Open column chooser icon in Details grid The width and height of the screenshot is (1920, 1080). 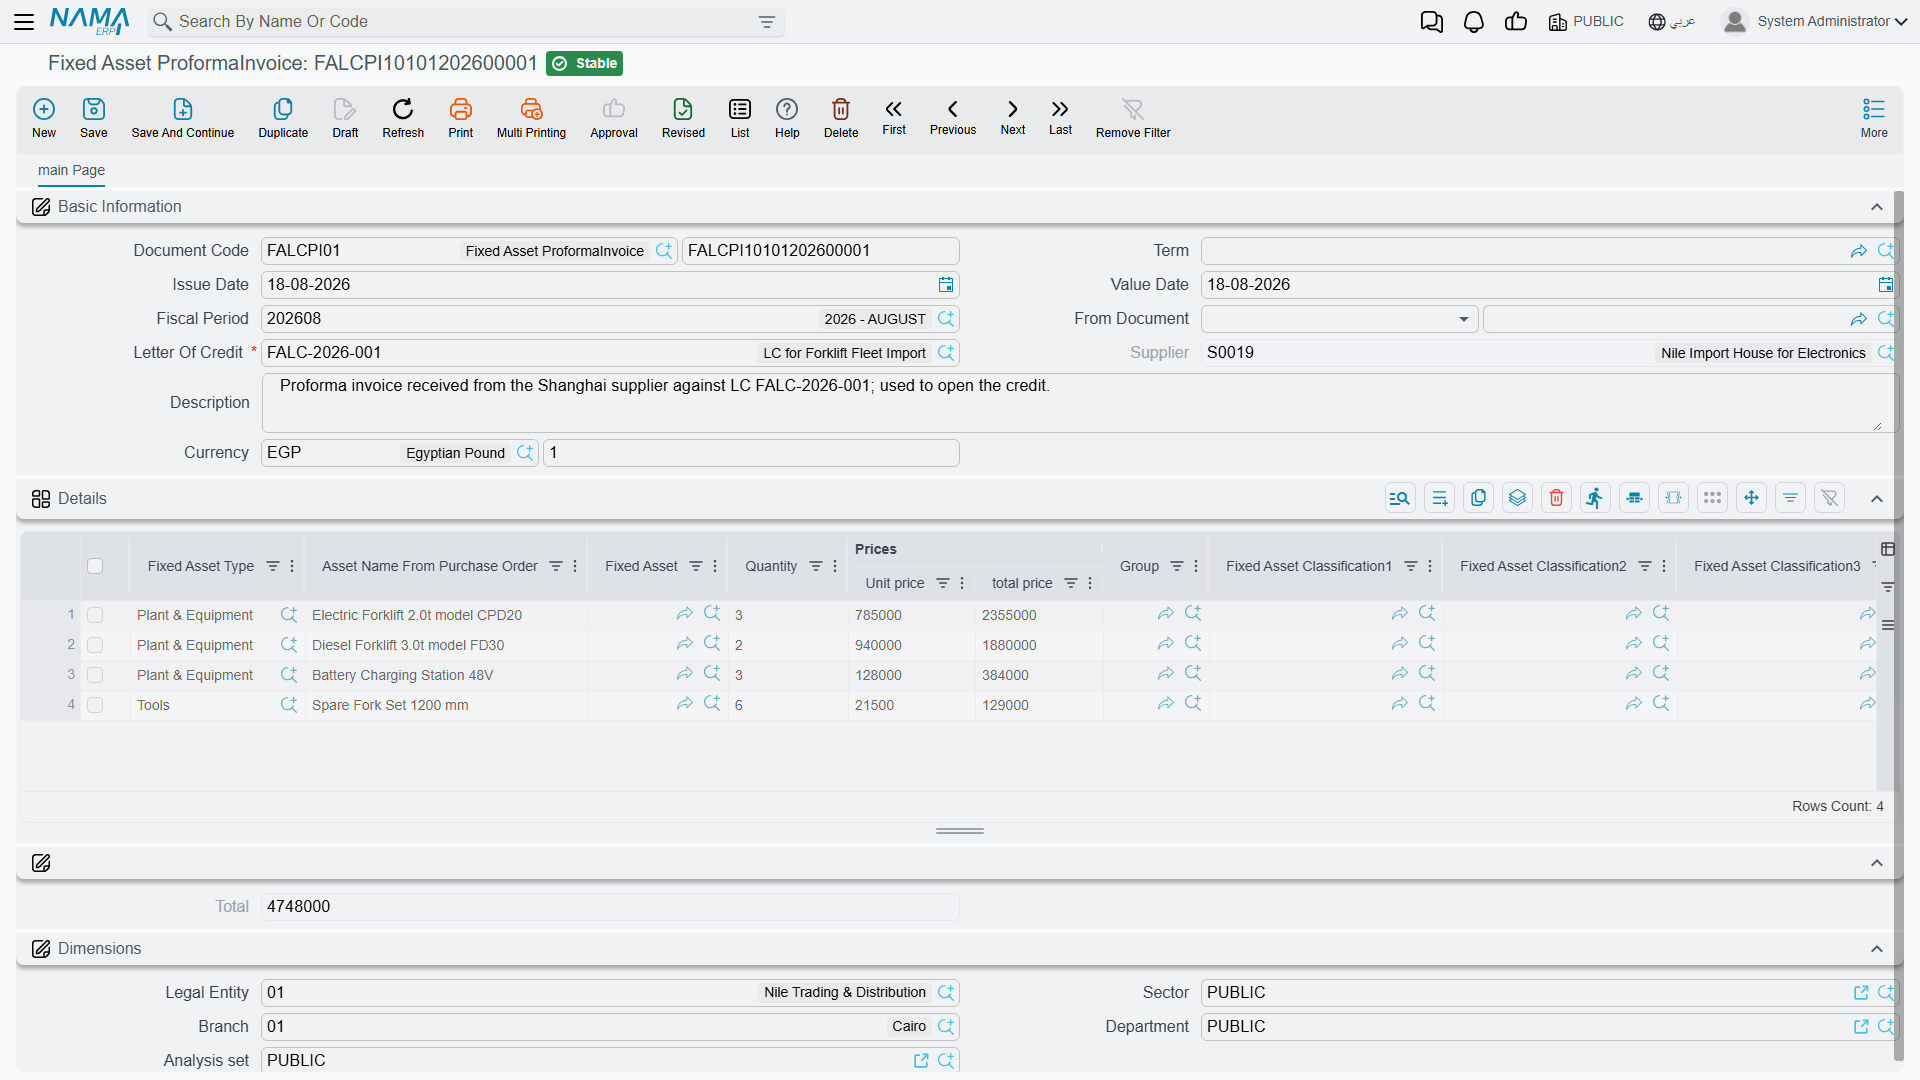click(x=1888, y=549)
